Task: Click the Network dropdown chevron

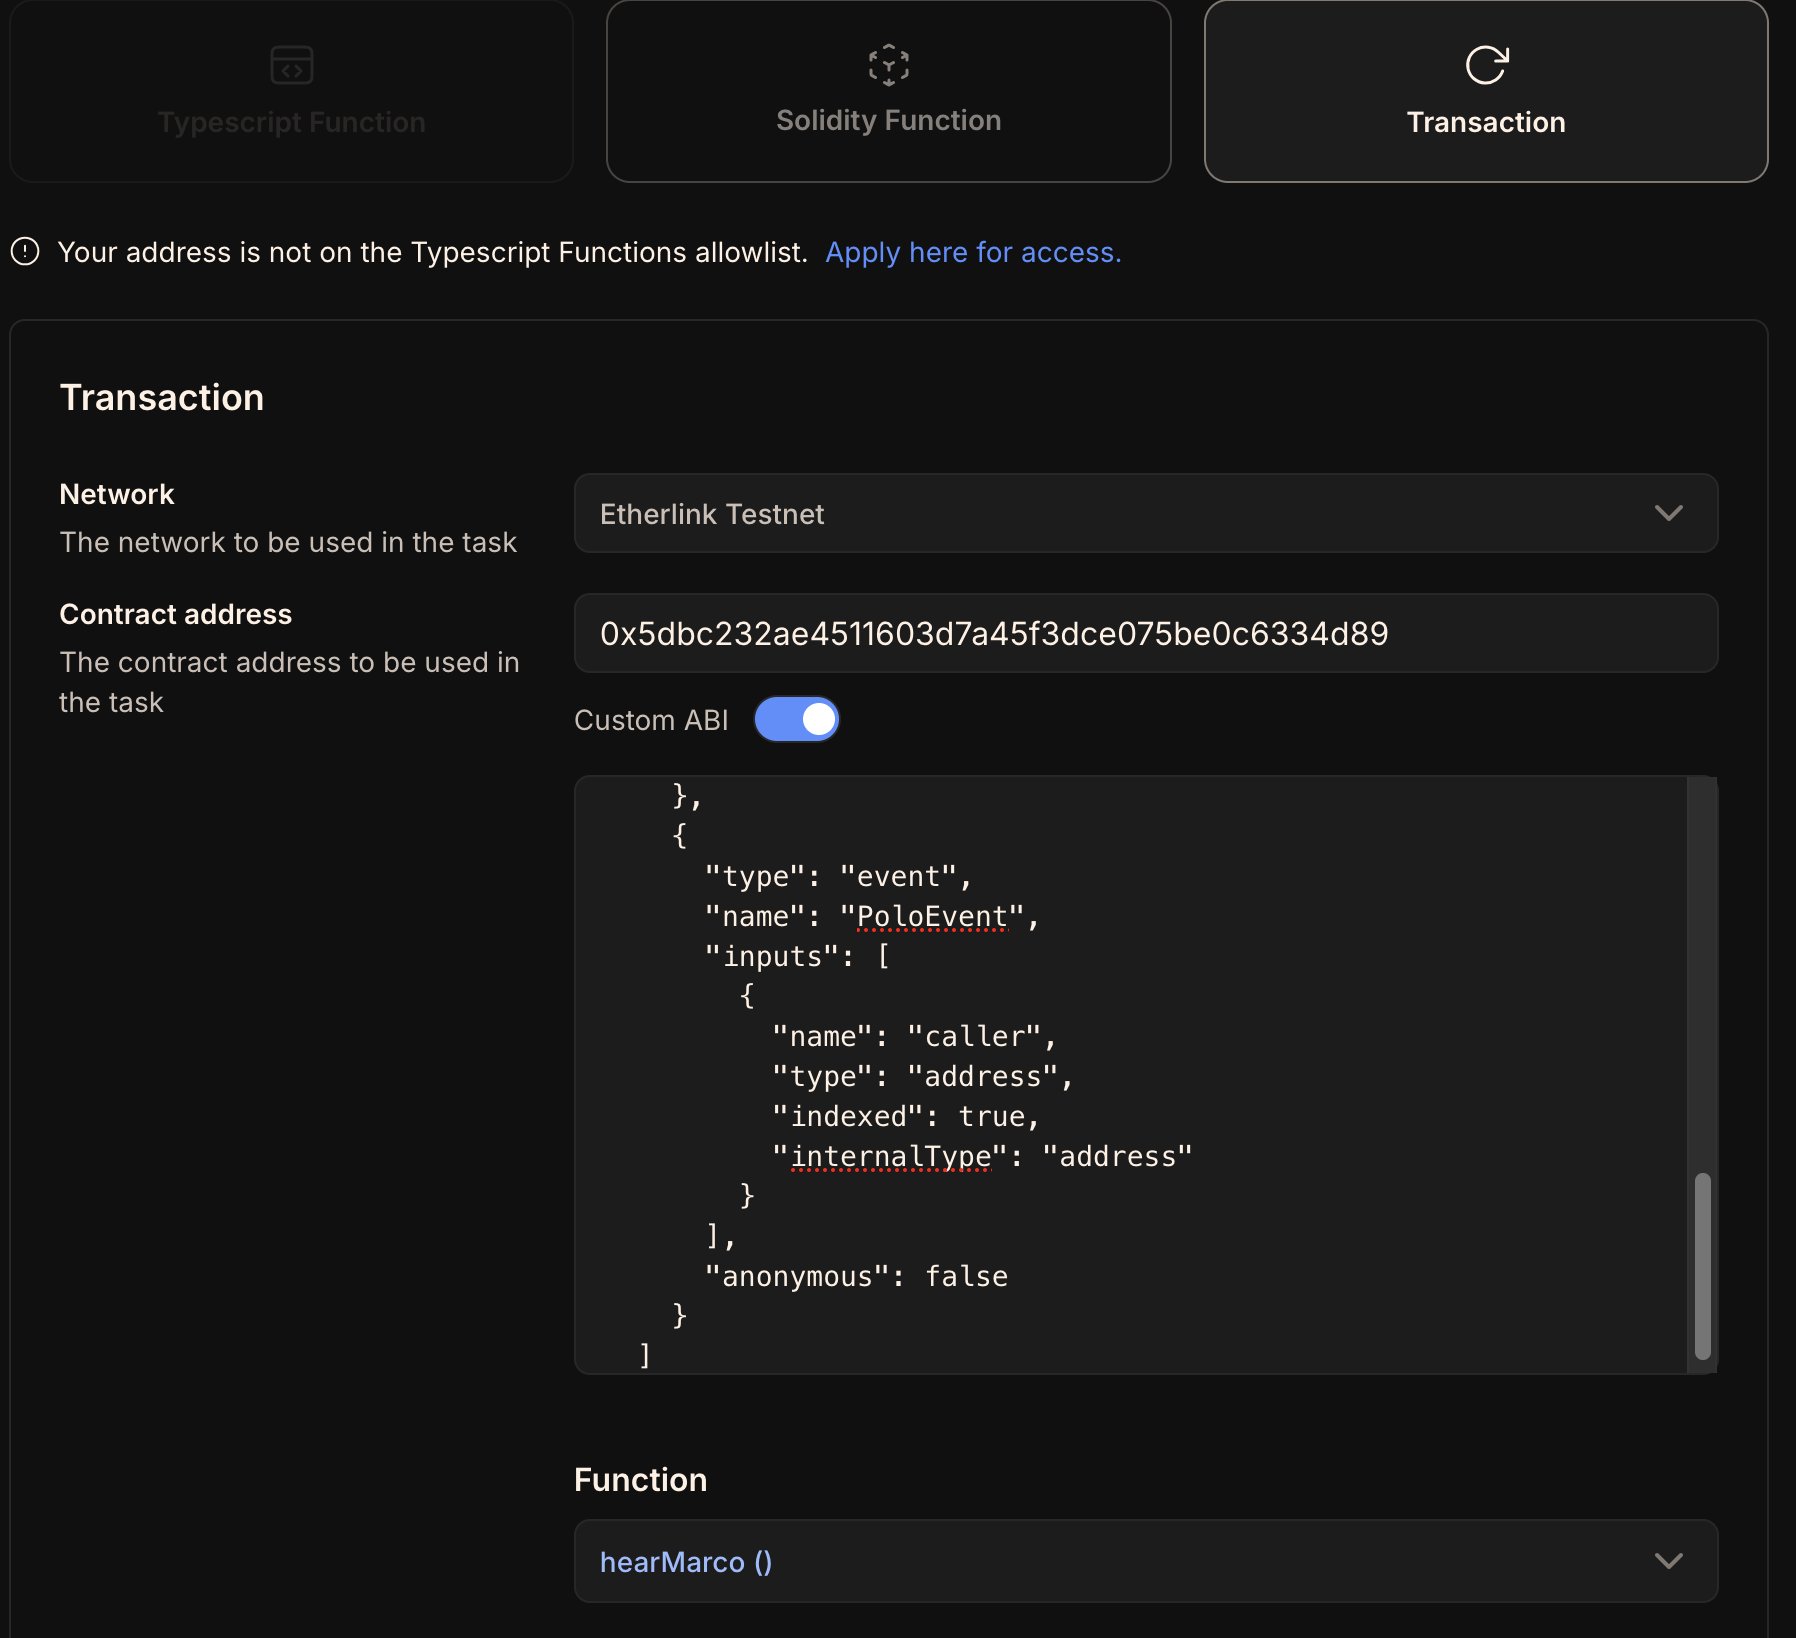Action: [x=1668, y=513]
